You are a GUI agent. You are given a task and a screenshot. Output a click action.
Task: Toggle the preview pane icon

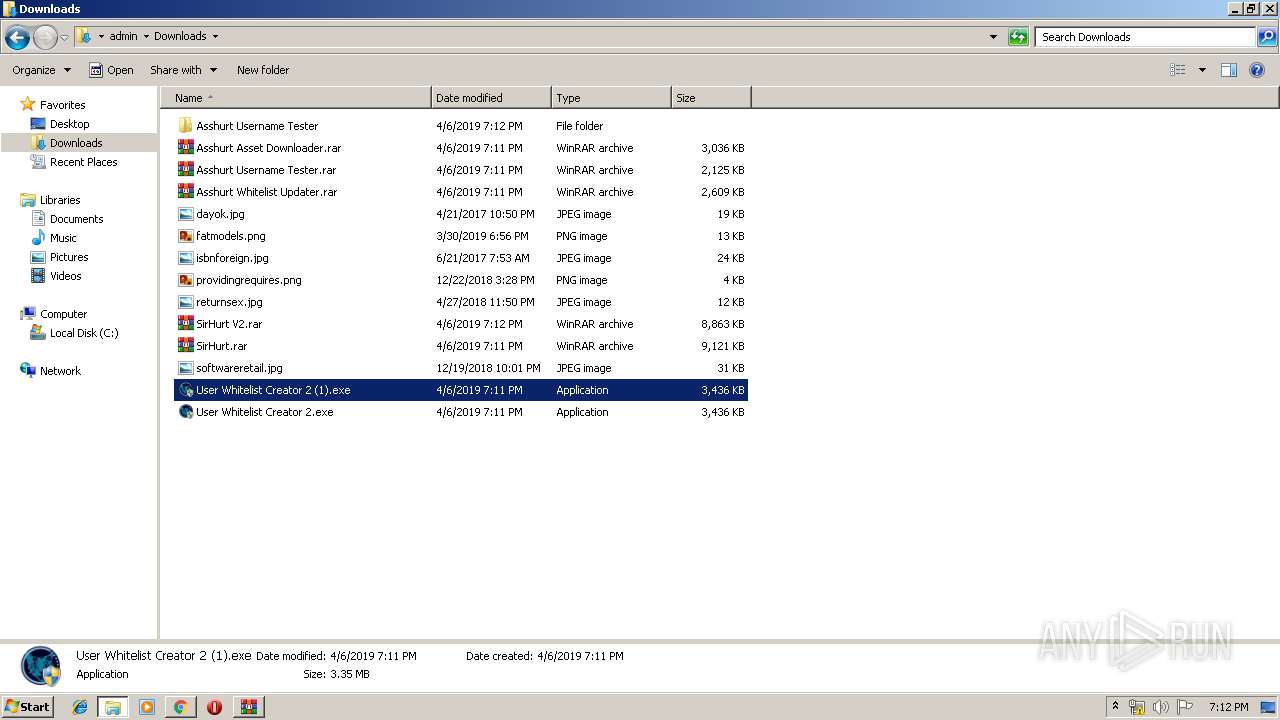(x=1229, y=70)
